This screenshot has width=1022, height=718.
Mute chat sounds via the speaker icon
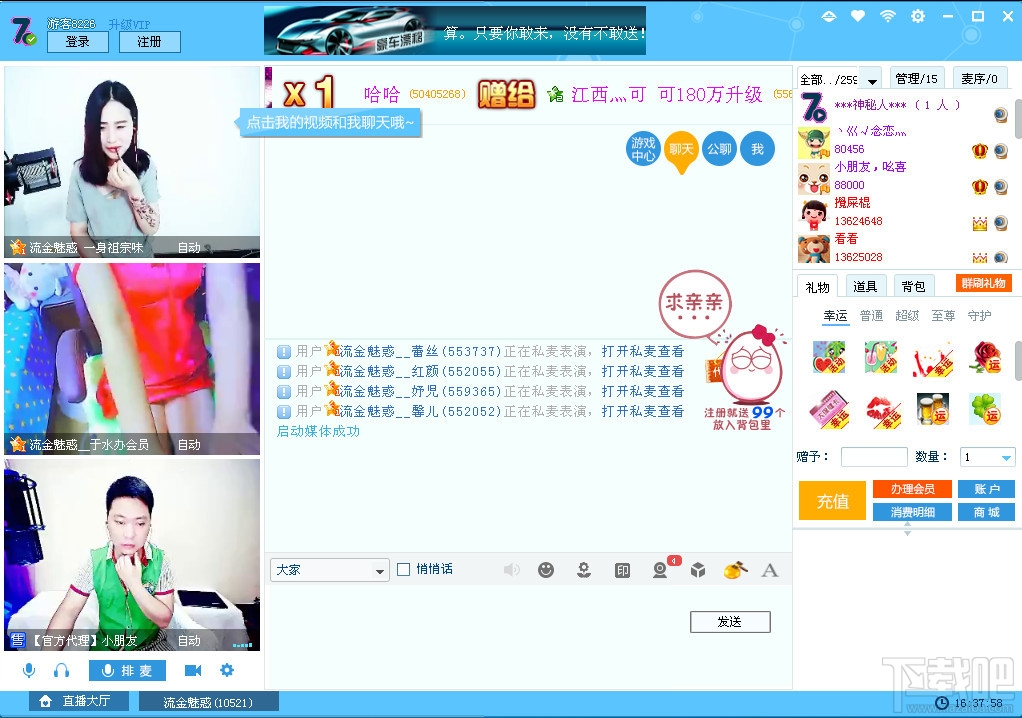click(512, 569)
